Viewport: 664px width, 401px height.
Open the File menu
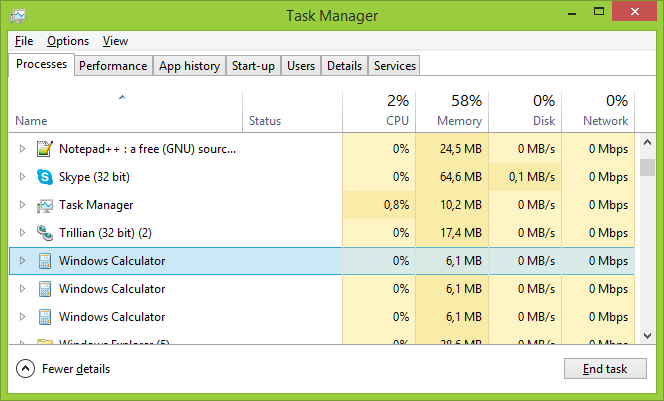pos(24,41)
